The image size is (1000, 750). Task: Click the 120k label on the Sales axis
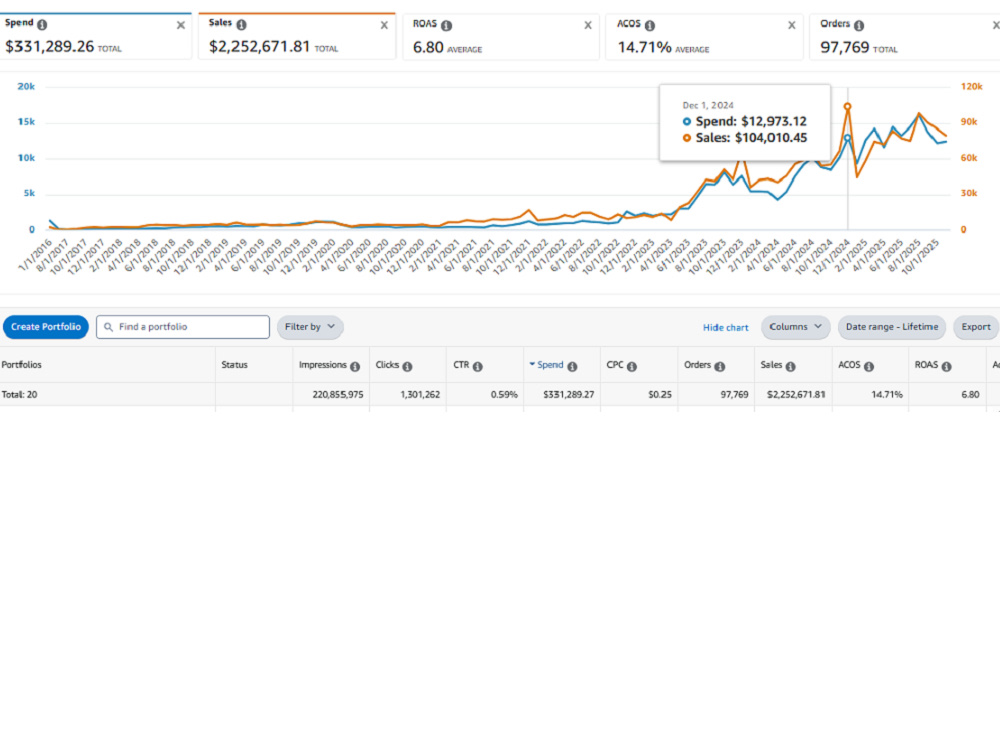pyautogui.click(x=971, y=86)
